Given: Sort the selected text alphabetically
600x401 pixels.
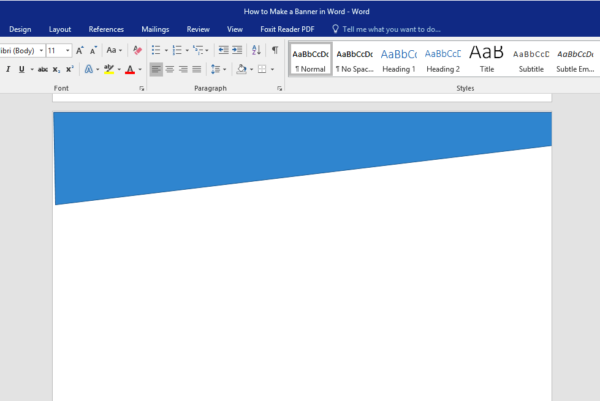Looking at the screenshot, I should tap(256, 50).
